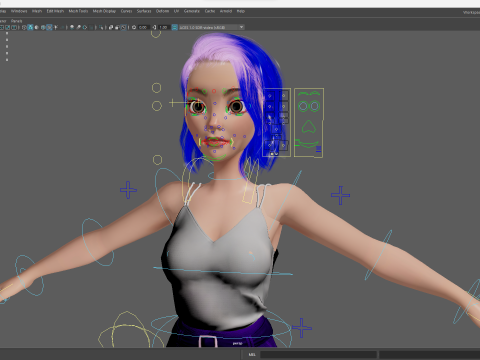This screenshot has height=360, width=480.
Task: Toggle Screen Space Ambient Occlusion icon
Action: 72,27
